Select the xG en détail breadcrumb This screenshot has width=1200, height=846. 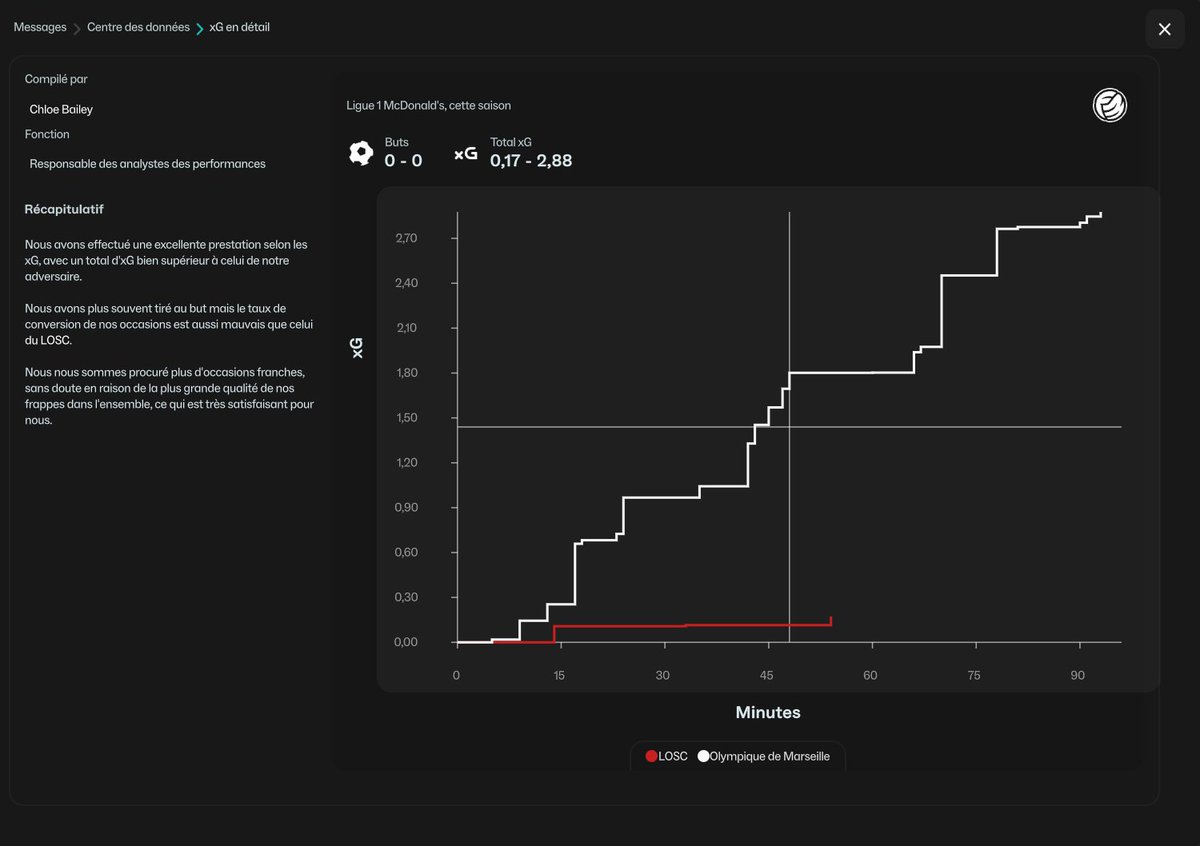pyautogui.click(x=240, y=28)
